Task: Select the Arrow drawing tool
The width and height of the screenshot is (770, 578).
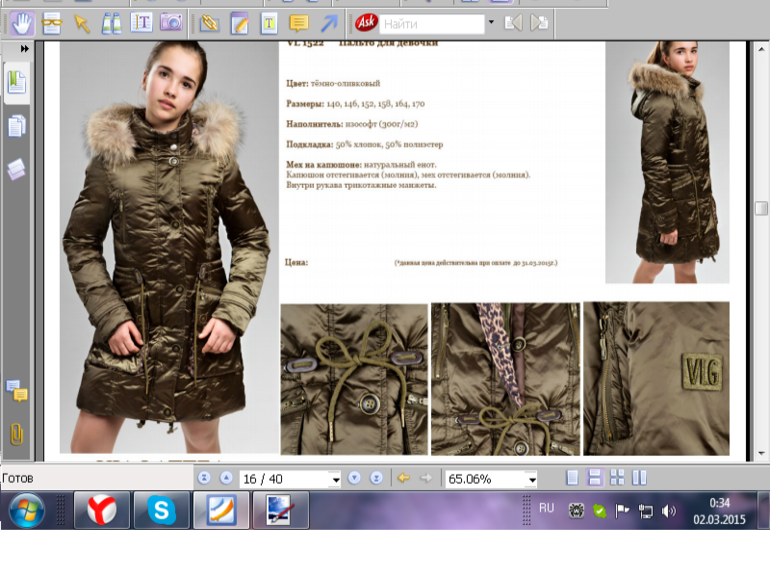Action: [x=328, y=22]
